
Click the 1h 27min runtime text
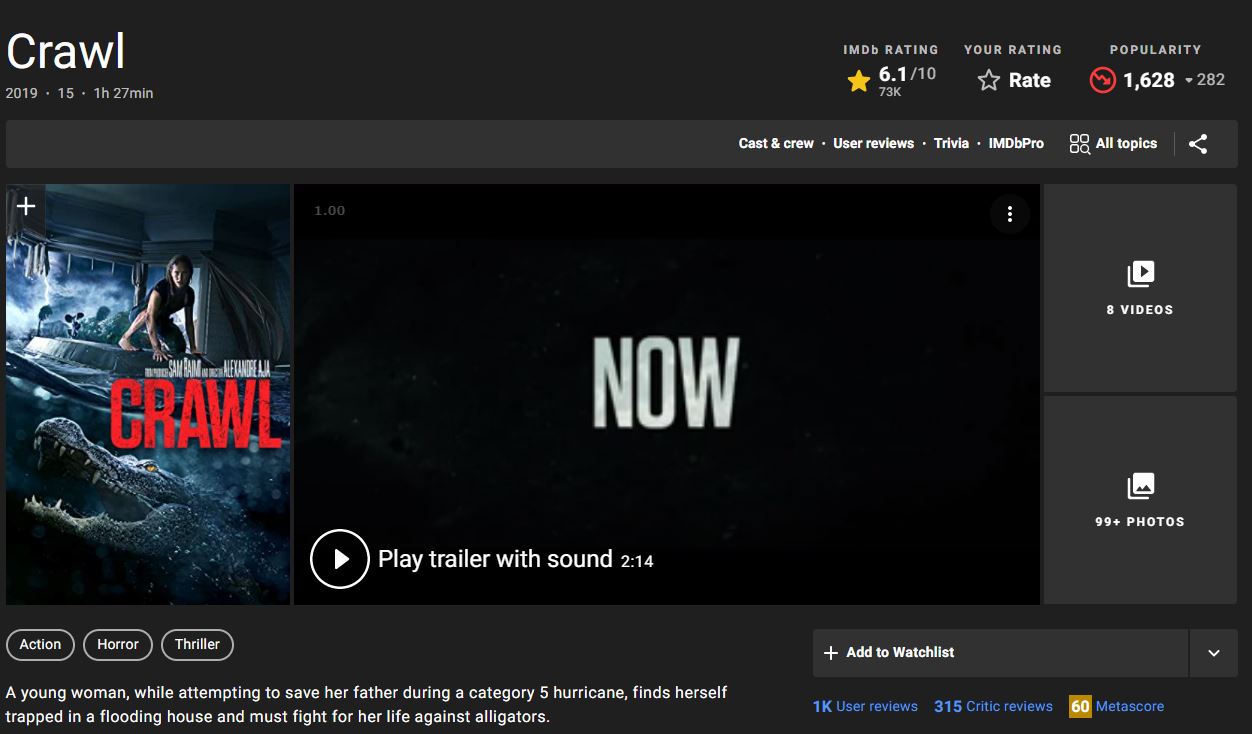point(124,93)
